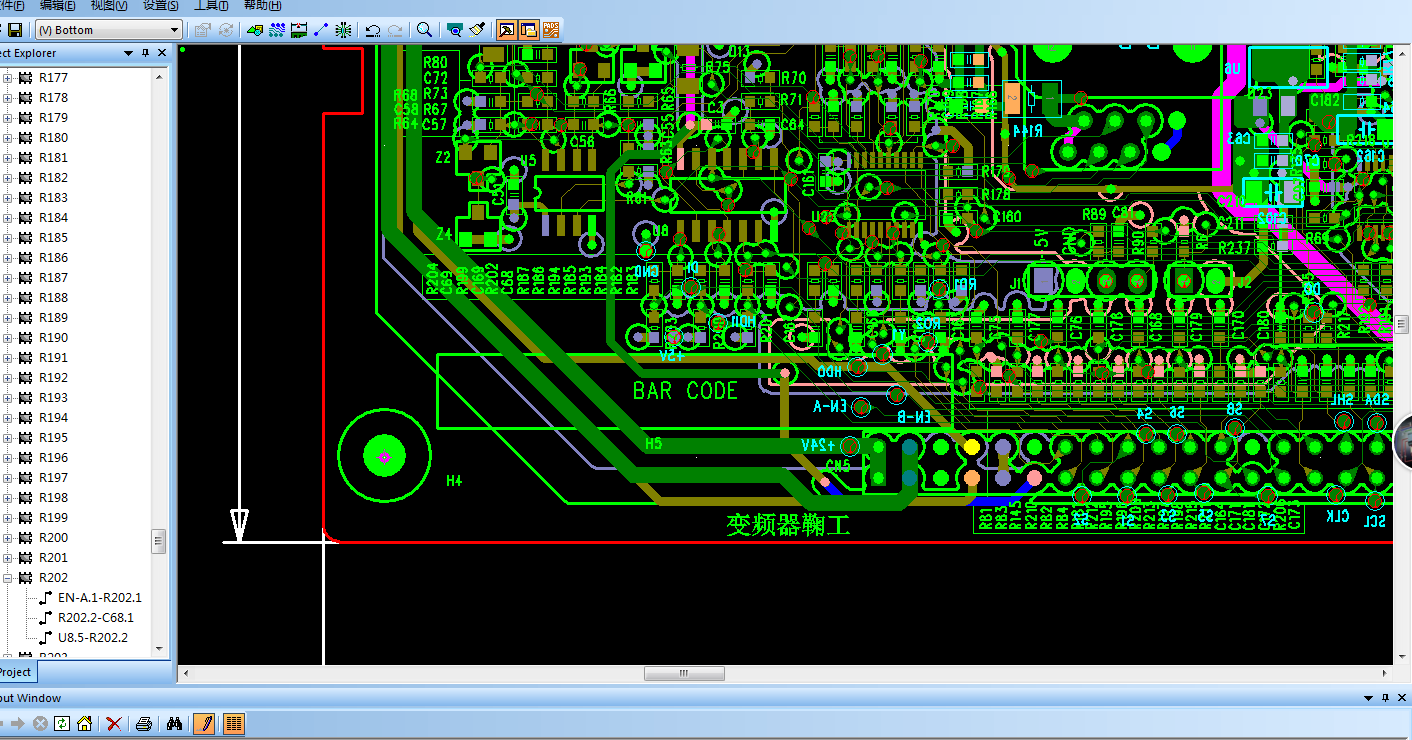The image size is (1412, 740).
Task: Click the binoculars find icon
Action: tap(174, 724)
